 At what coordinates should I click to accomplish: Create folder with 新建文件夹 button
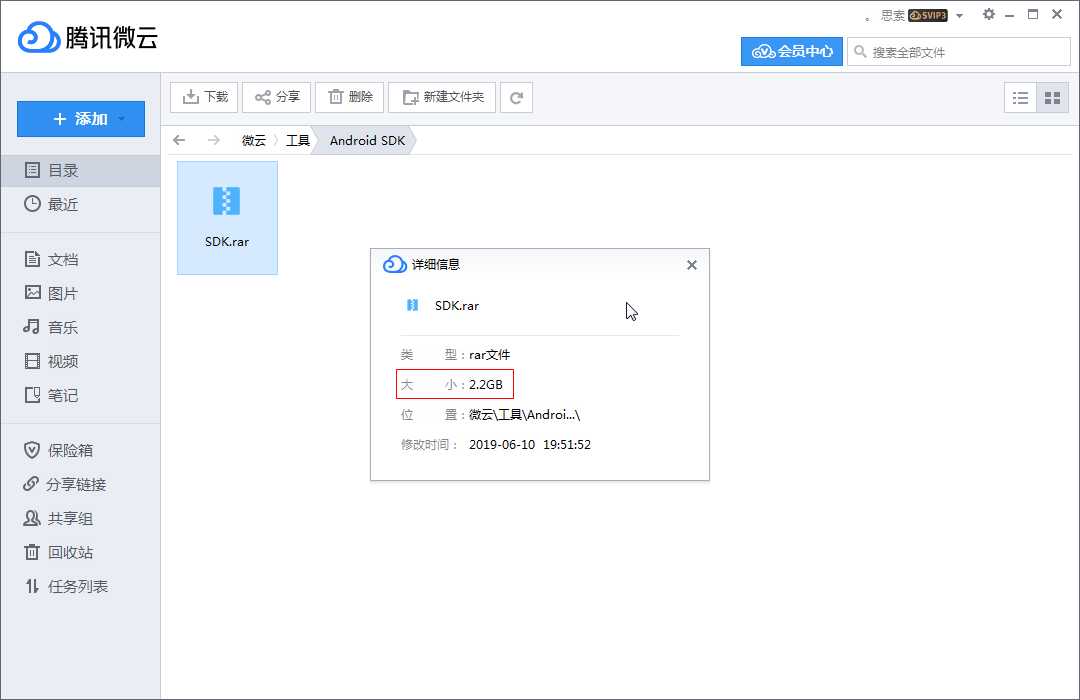click(x=442, y=97)
